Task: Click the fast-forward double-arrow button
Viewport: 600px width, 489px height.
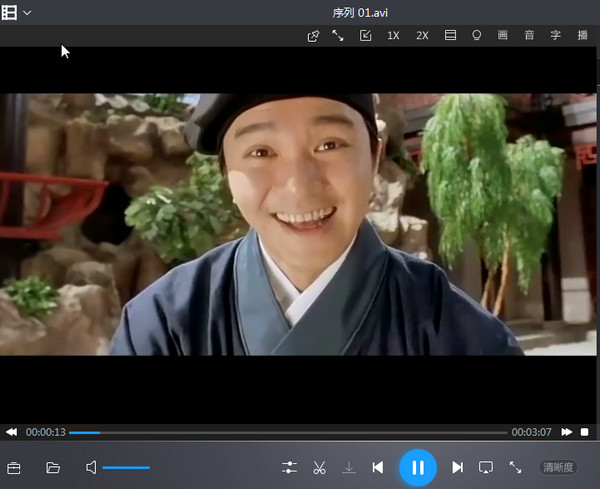Action: (x=567, y=432)
